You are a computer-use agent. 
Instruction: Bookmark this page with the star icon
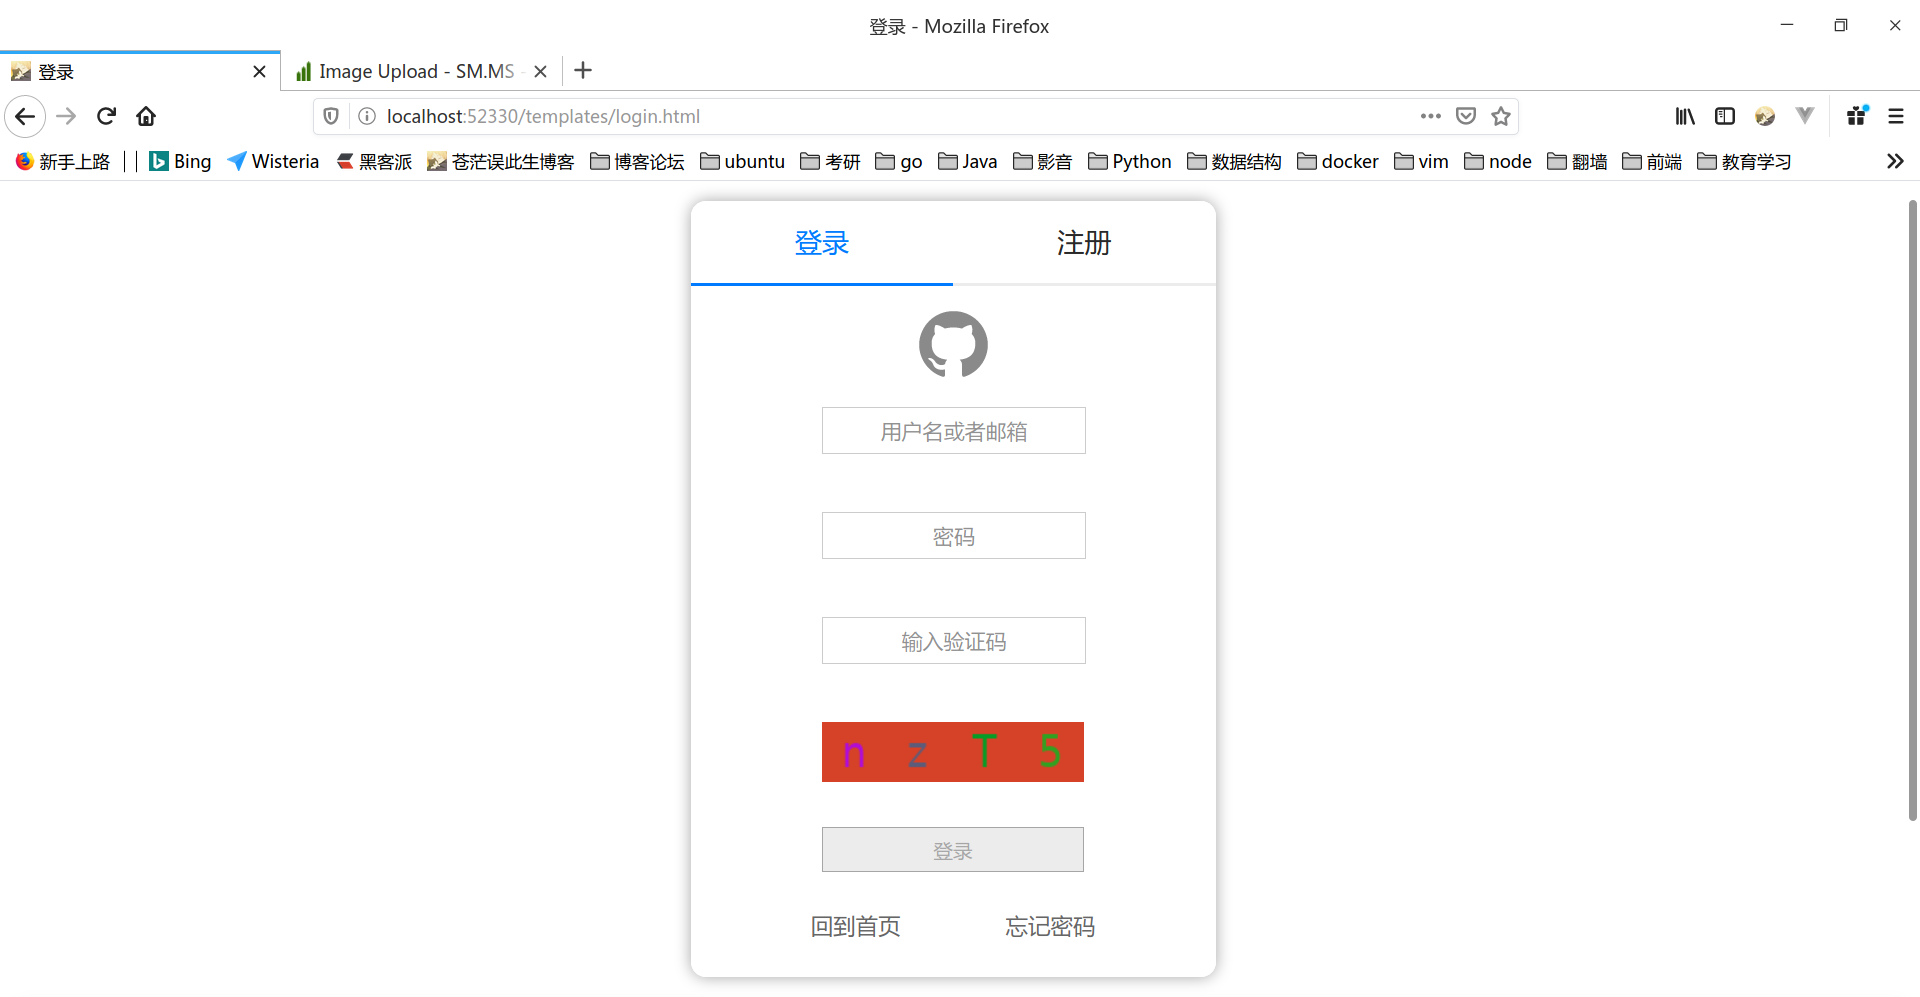click(1501, 116)
